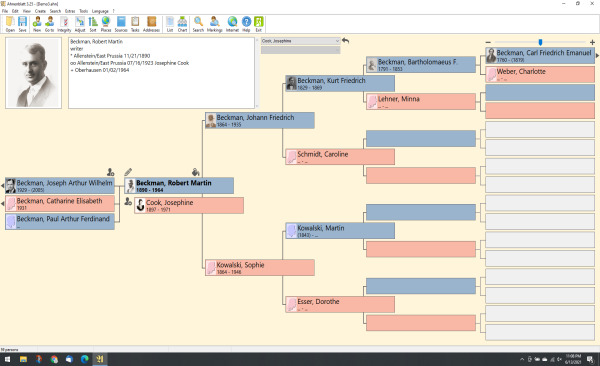Open the Sources book icon
Viewport: 600px width, 366px height.
pyautogui.click(x=121, y=24)
